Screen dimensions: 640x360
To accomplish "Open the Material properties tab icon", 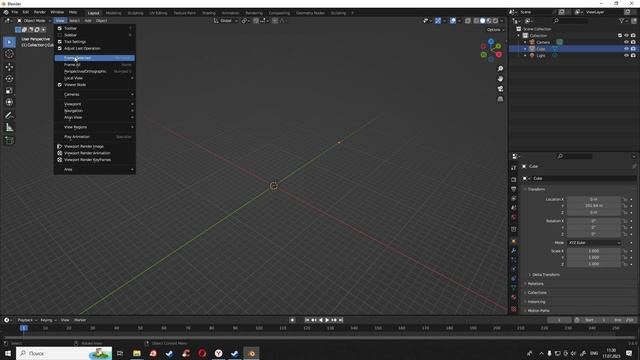I will click(x=513, y=297).
